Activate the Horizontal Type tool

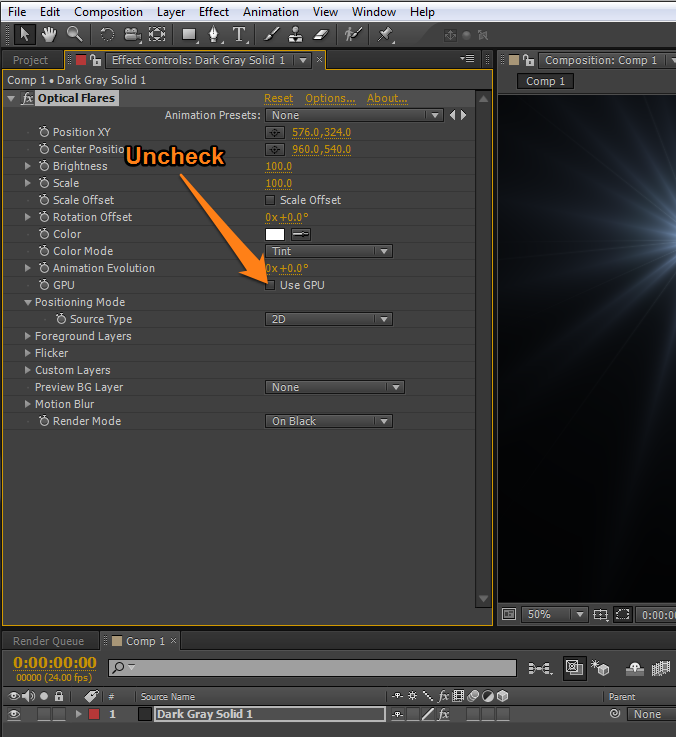(x=240, y=34)
